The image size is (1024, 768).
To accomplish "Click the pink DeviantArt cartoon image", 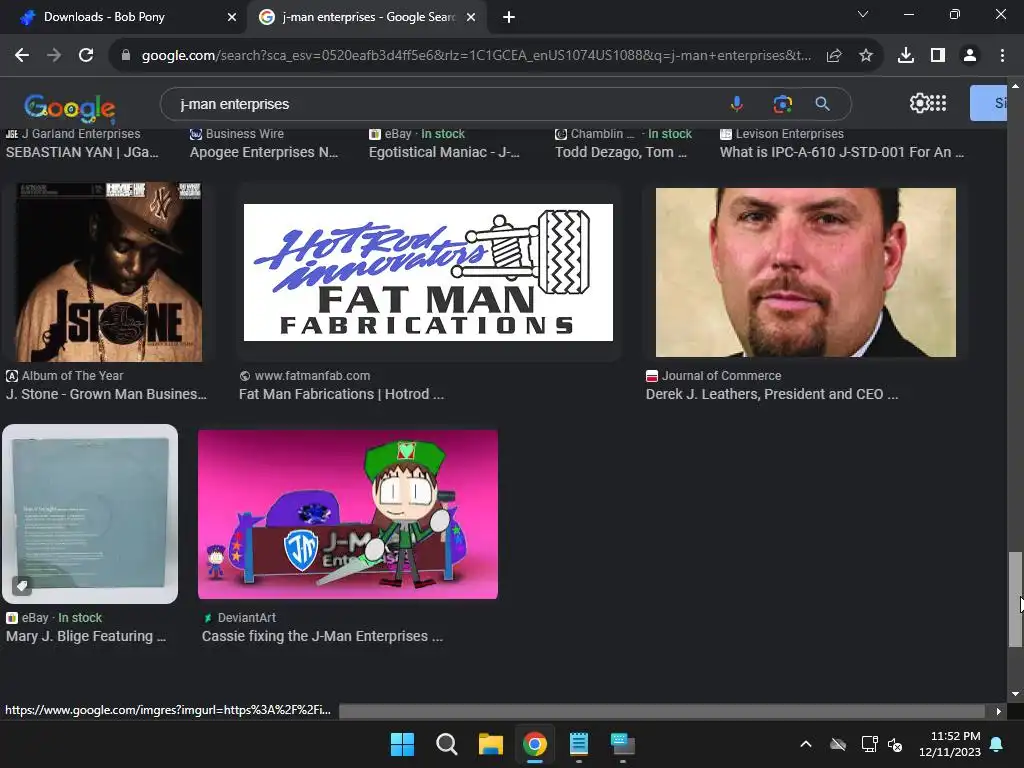I will coord(347,514).
